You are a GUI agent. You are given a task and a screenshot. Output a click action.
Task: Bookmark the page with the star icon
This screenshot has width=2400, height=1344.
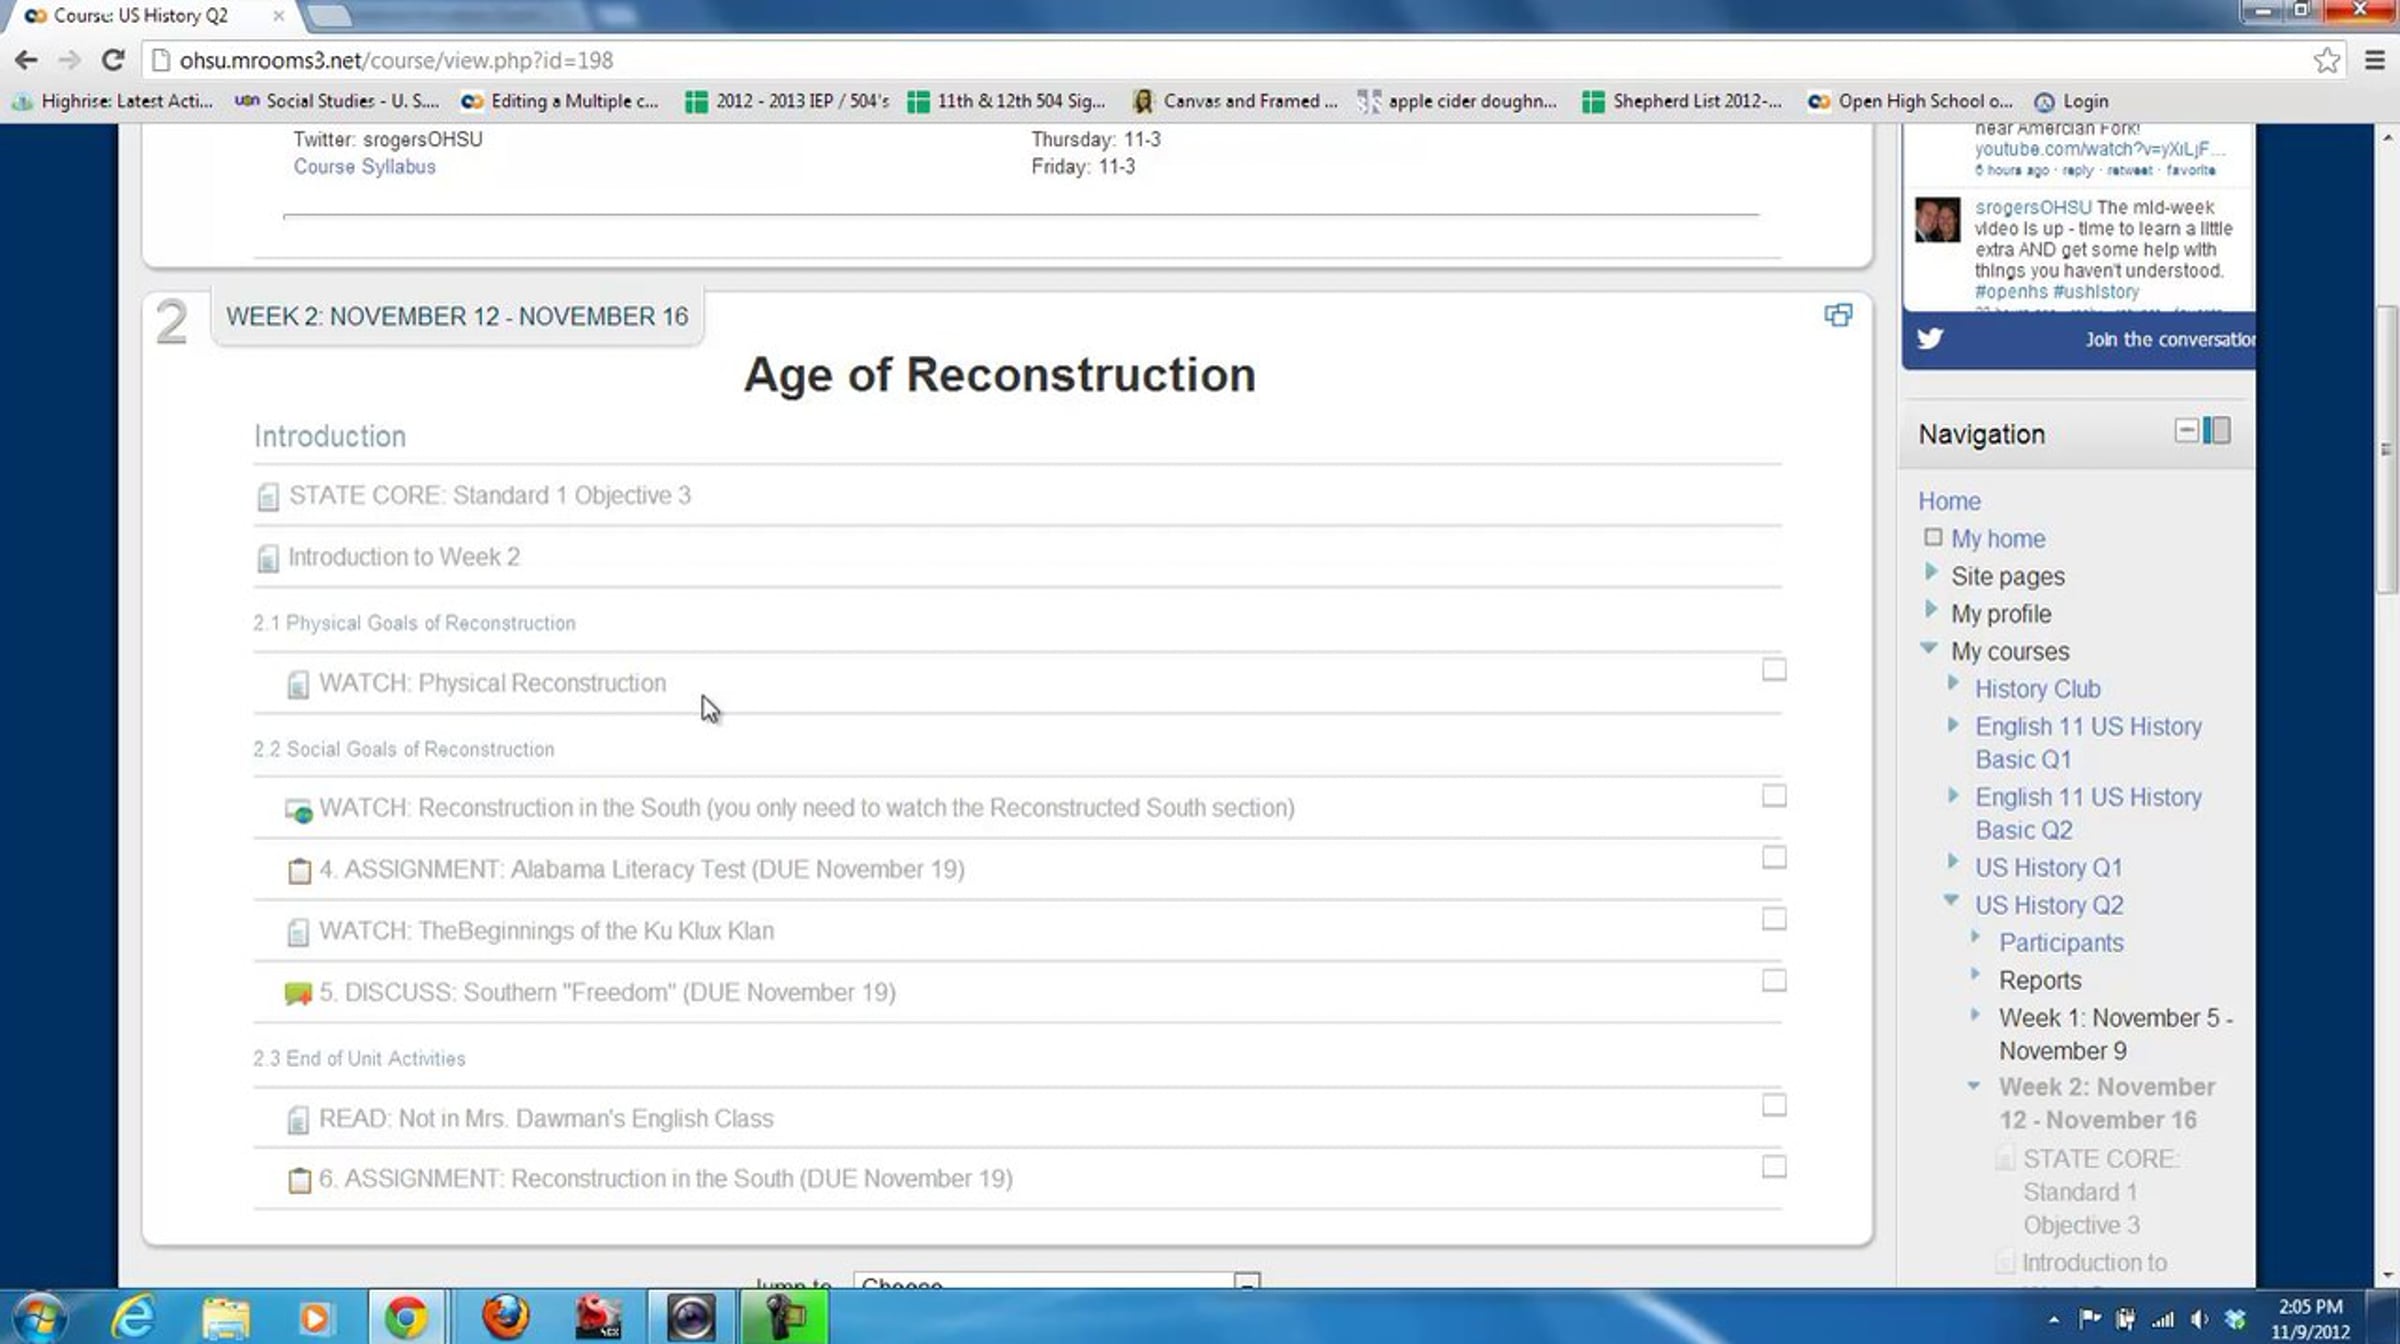coord(2326,60)
